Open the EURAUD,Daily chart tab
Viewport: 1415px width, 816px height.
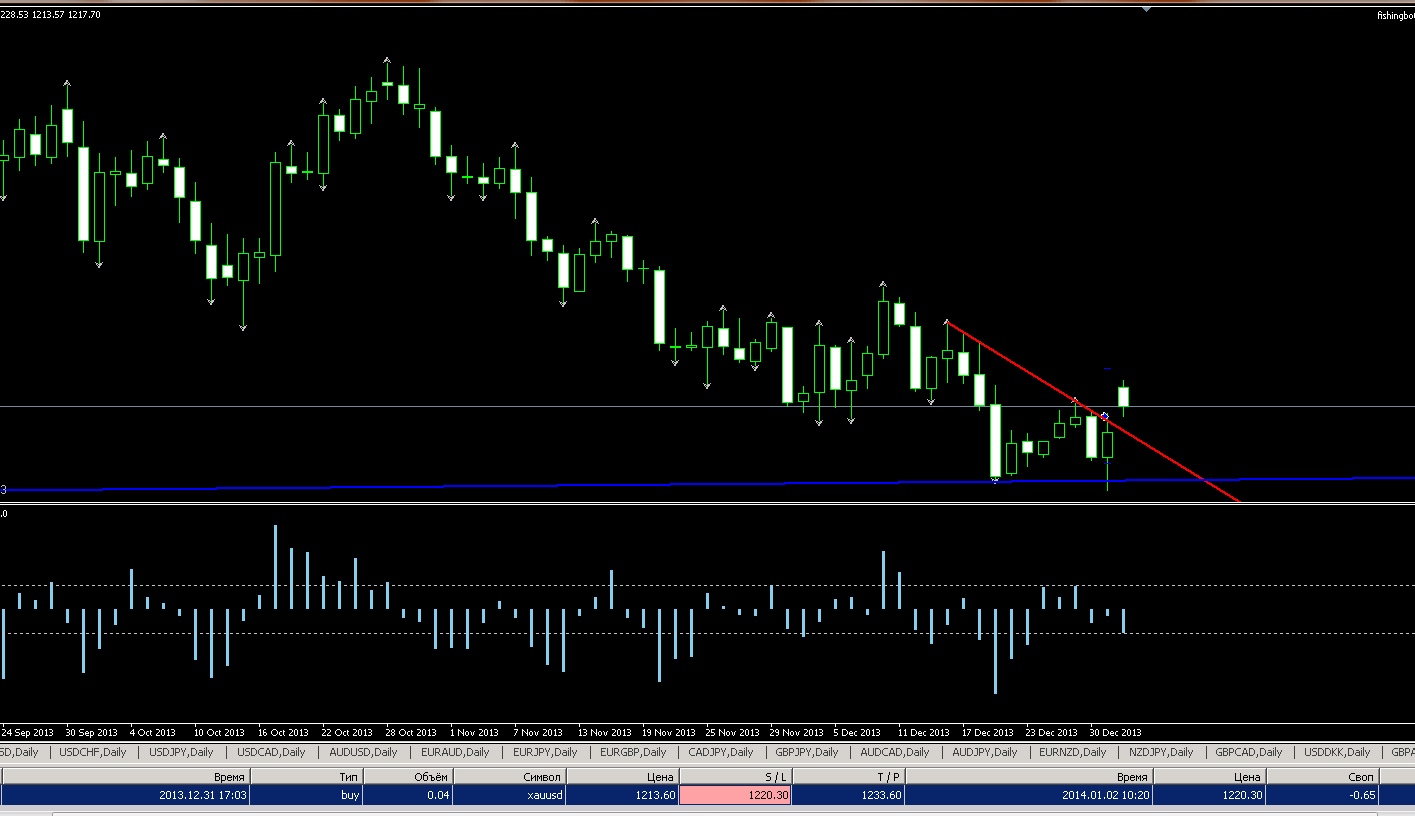(455, 752)
